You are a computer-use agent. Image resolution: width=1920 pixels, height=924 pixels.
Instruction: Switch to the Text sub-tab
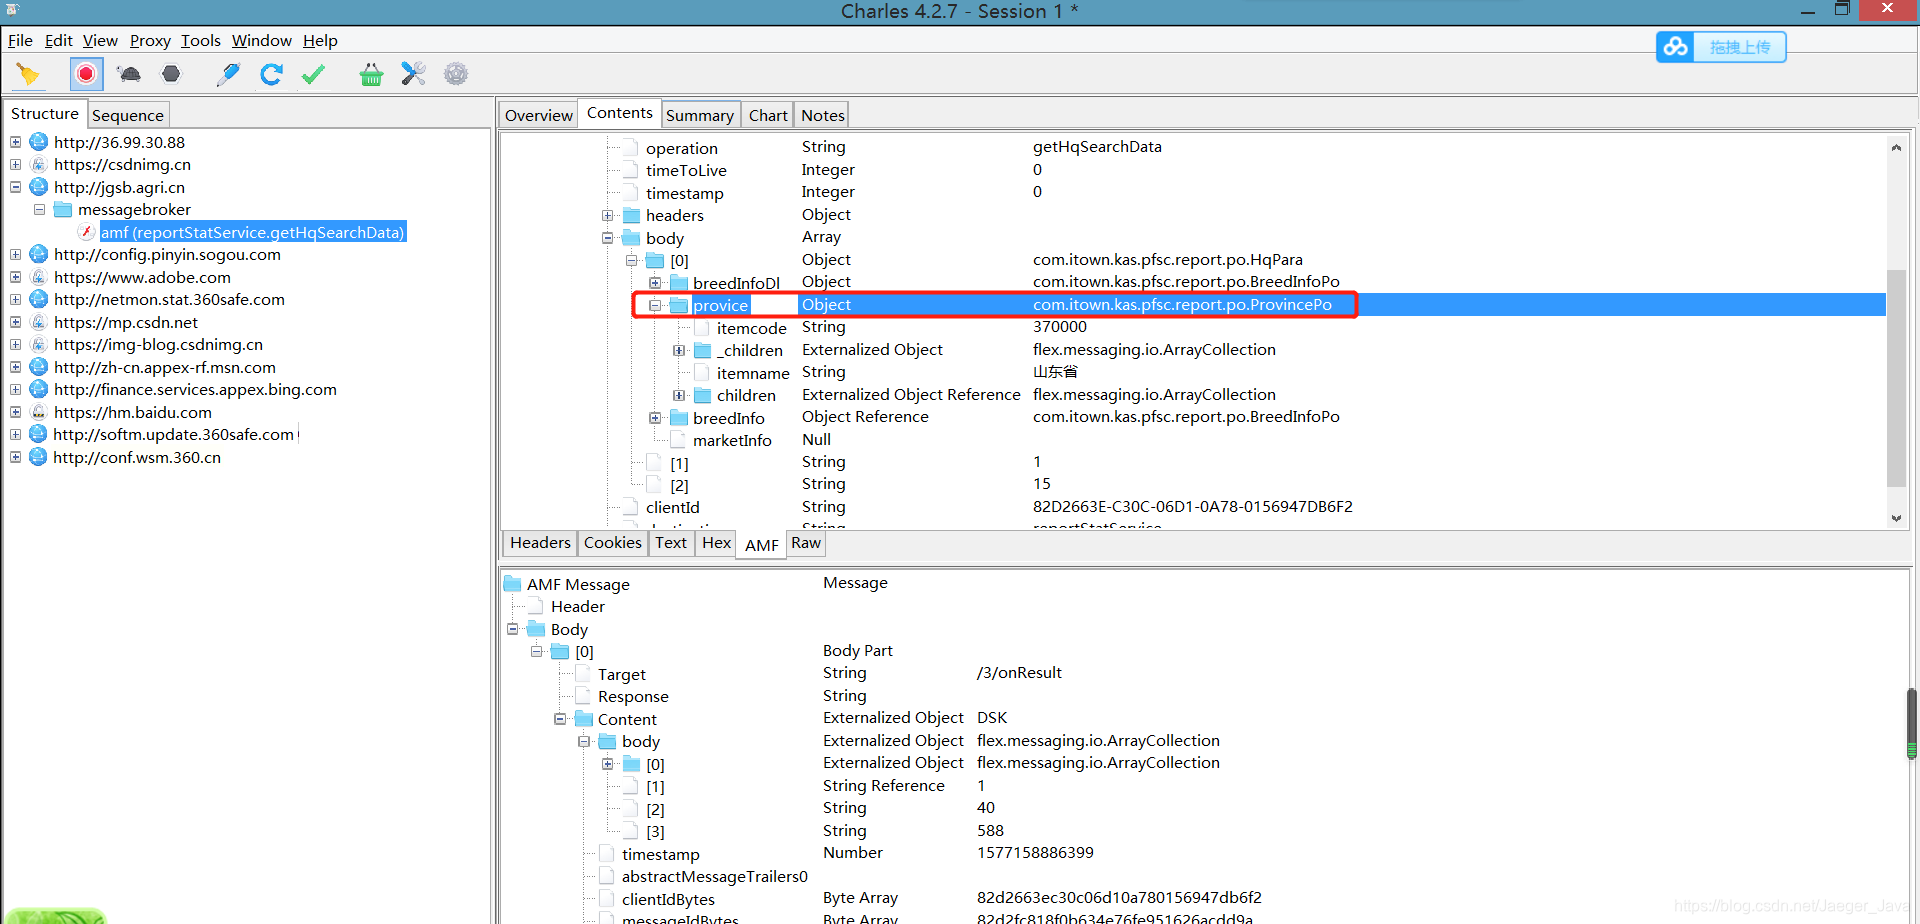(671, 543)
